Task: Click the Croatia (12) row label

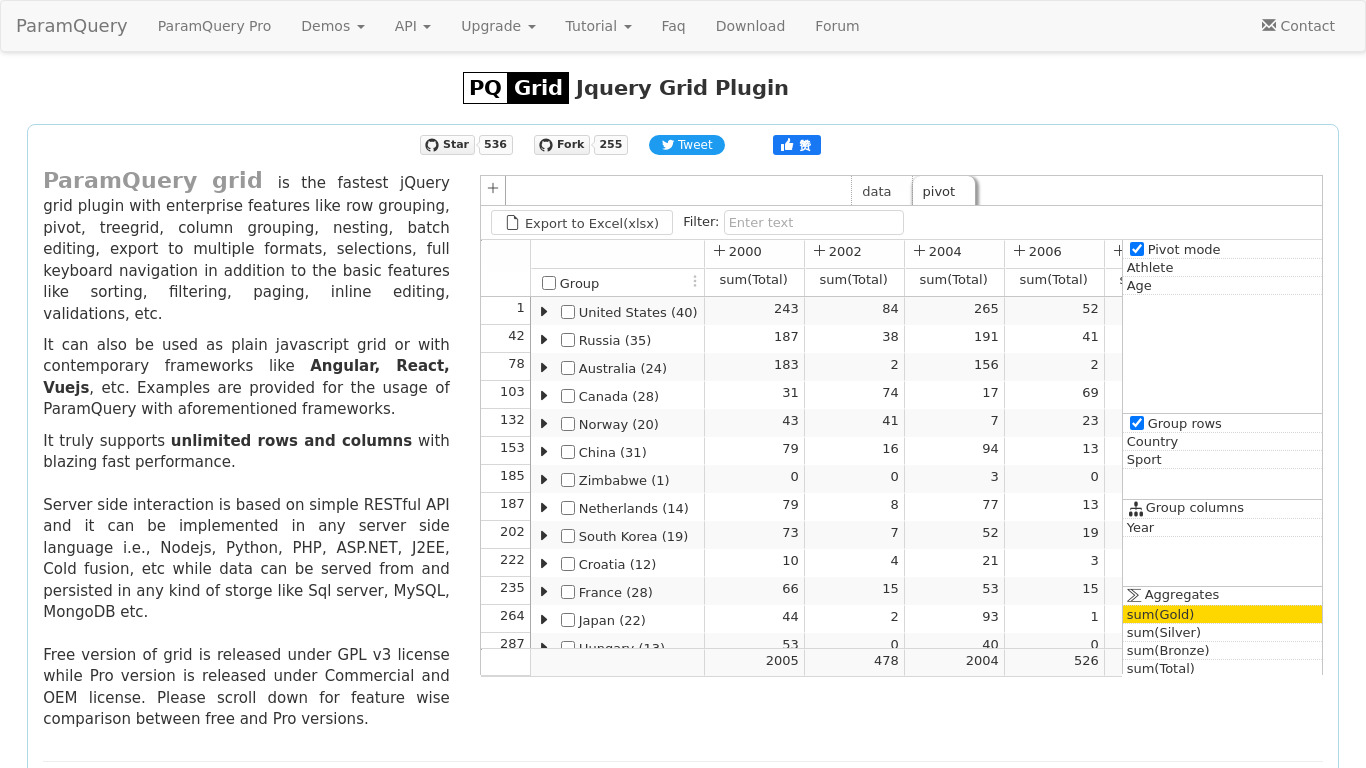Action: point(617,564)
